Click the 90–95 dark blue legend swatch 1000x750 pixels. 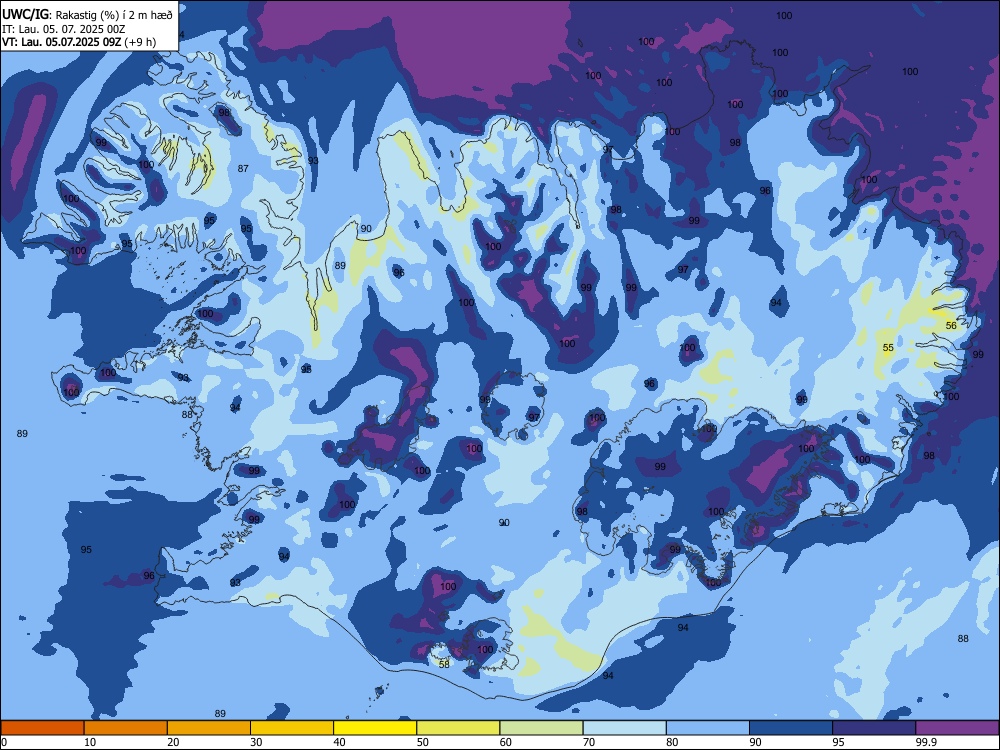pos(791,728)
